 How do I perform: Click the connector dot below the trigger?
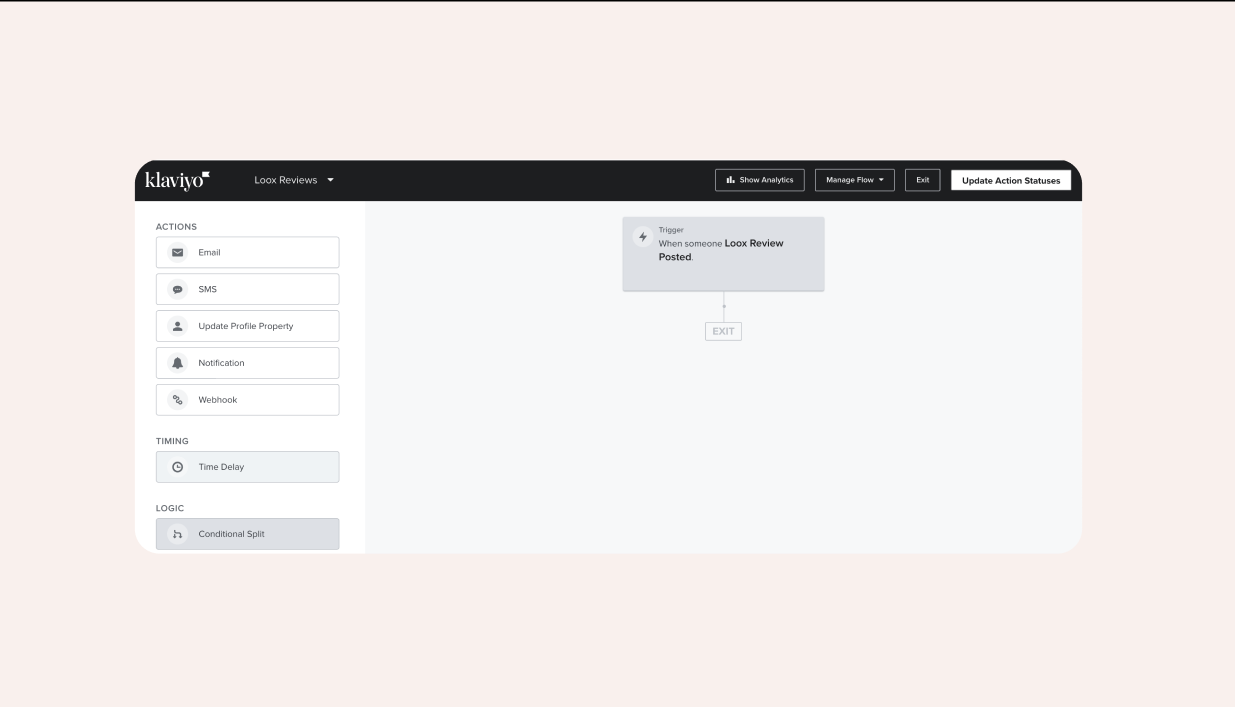point(724,305)
